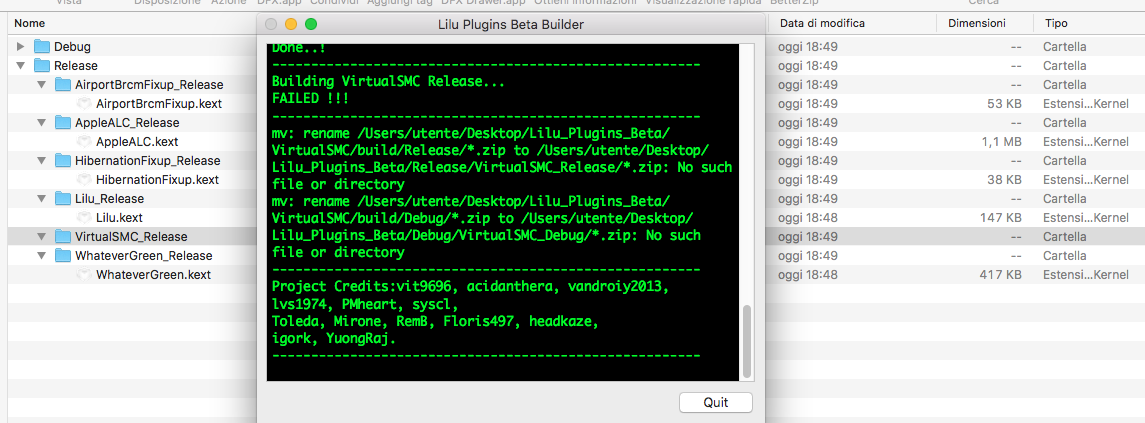The width and height of the screenshot is (1145, 423).
Task: Click the Building VirtualSMC Release log line
Action: pos(388,82)
